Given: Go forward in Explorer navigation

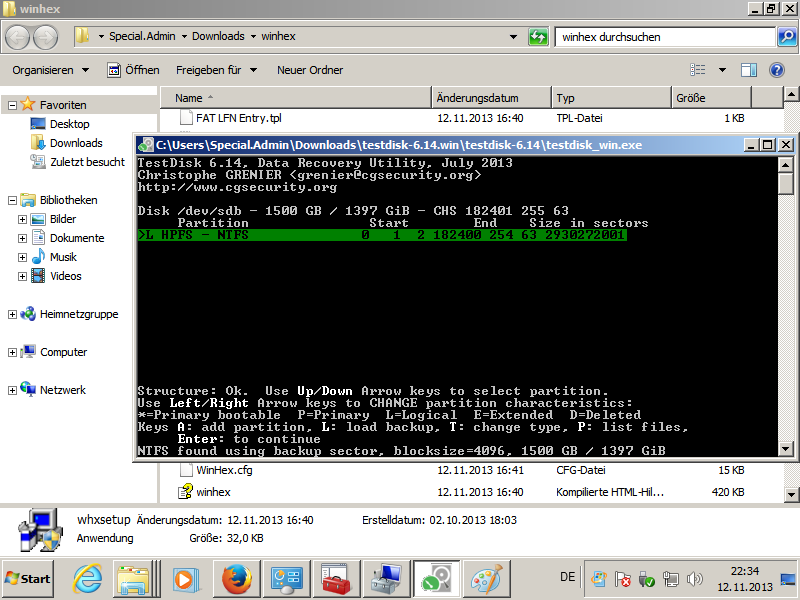Looking at the screenshot, I should pos(45,37).
